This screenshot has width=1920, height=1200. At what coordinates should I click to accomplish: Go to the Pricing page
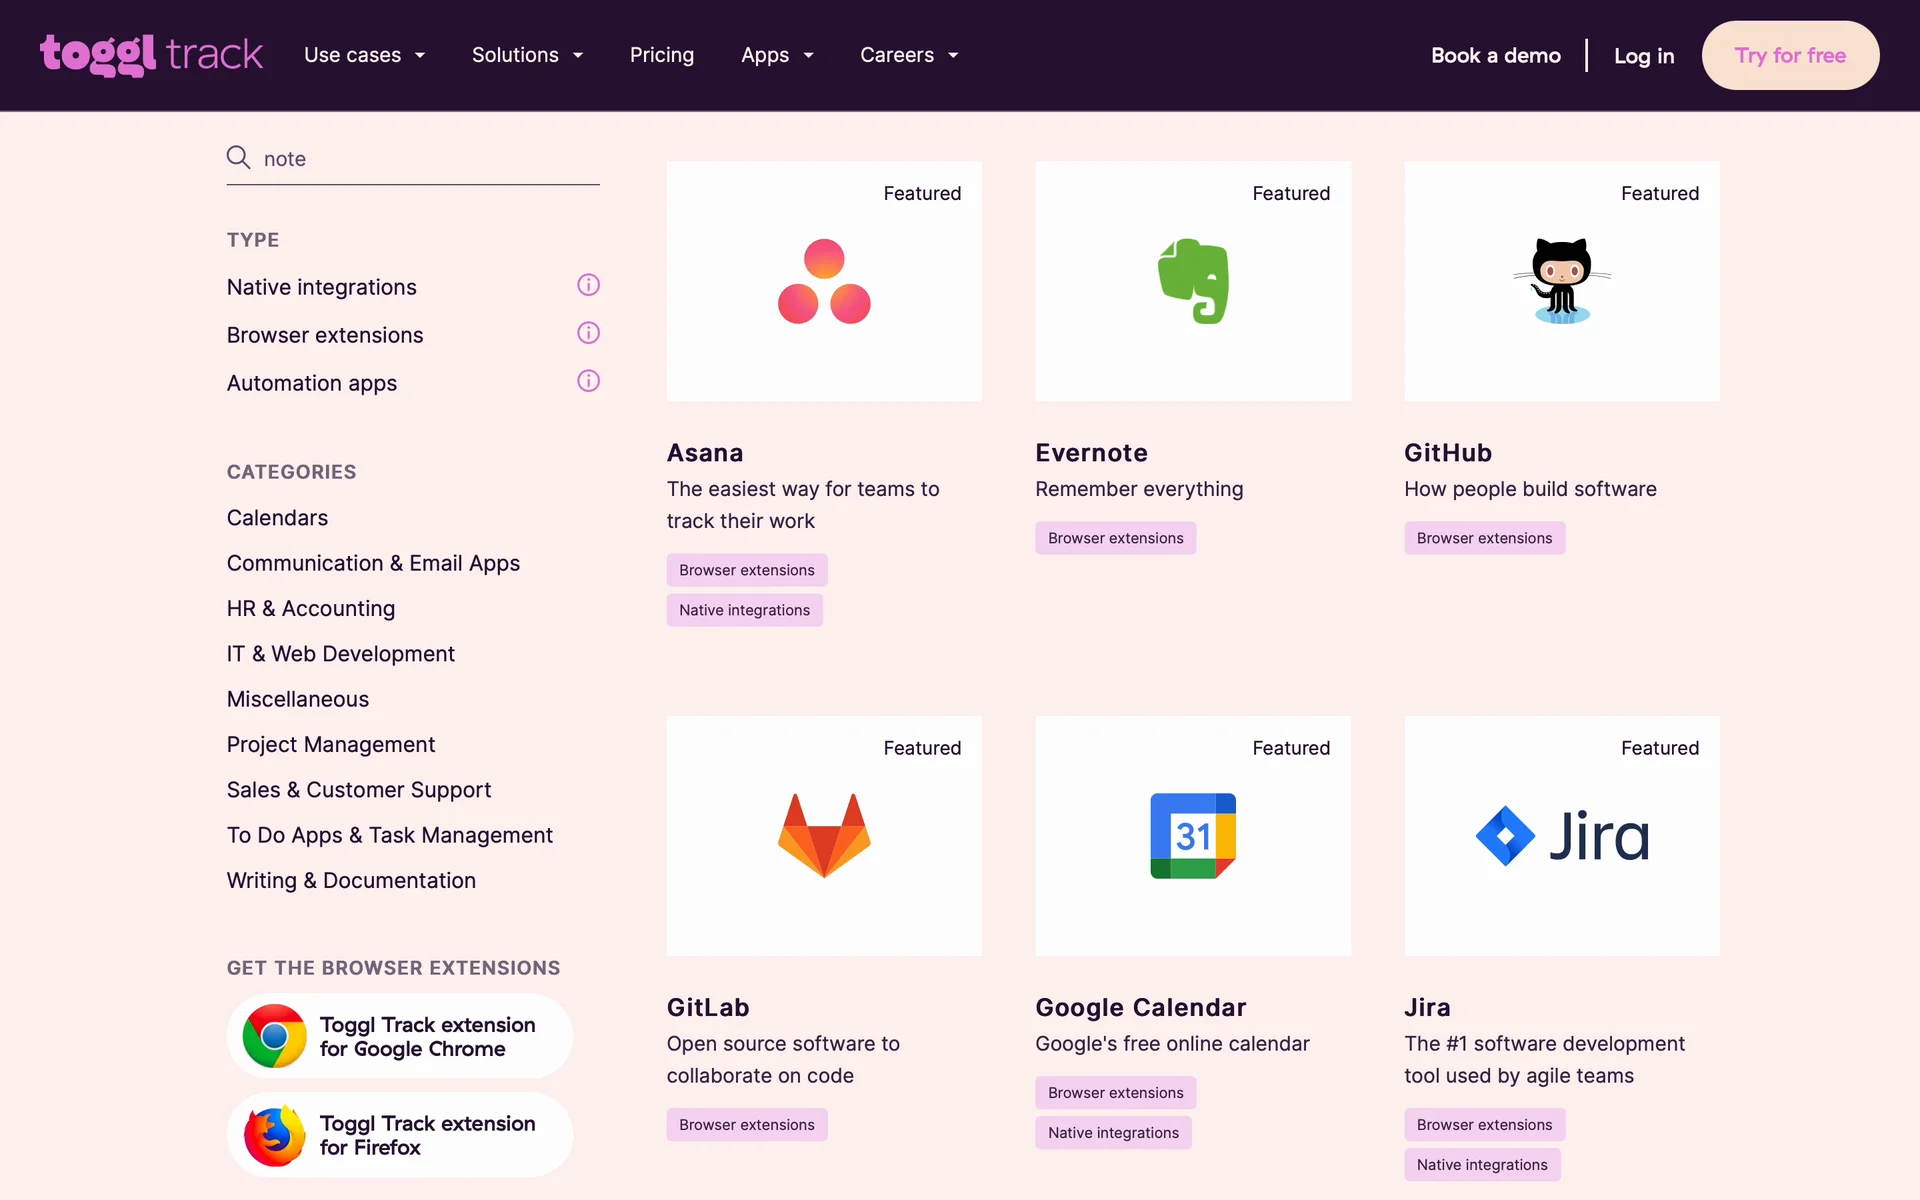[661, 55]
